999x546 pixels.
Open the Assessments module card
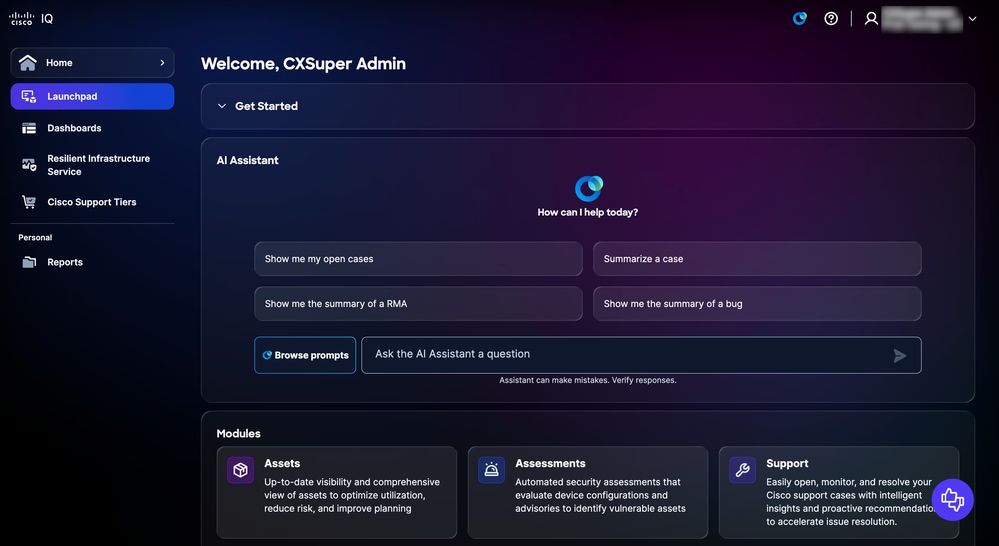(587, 492)
